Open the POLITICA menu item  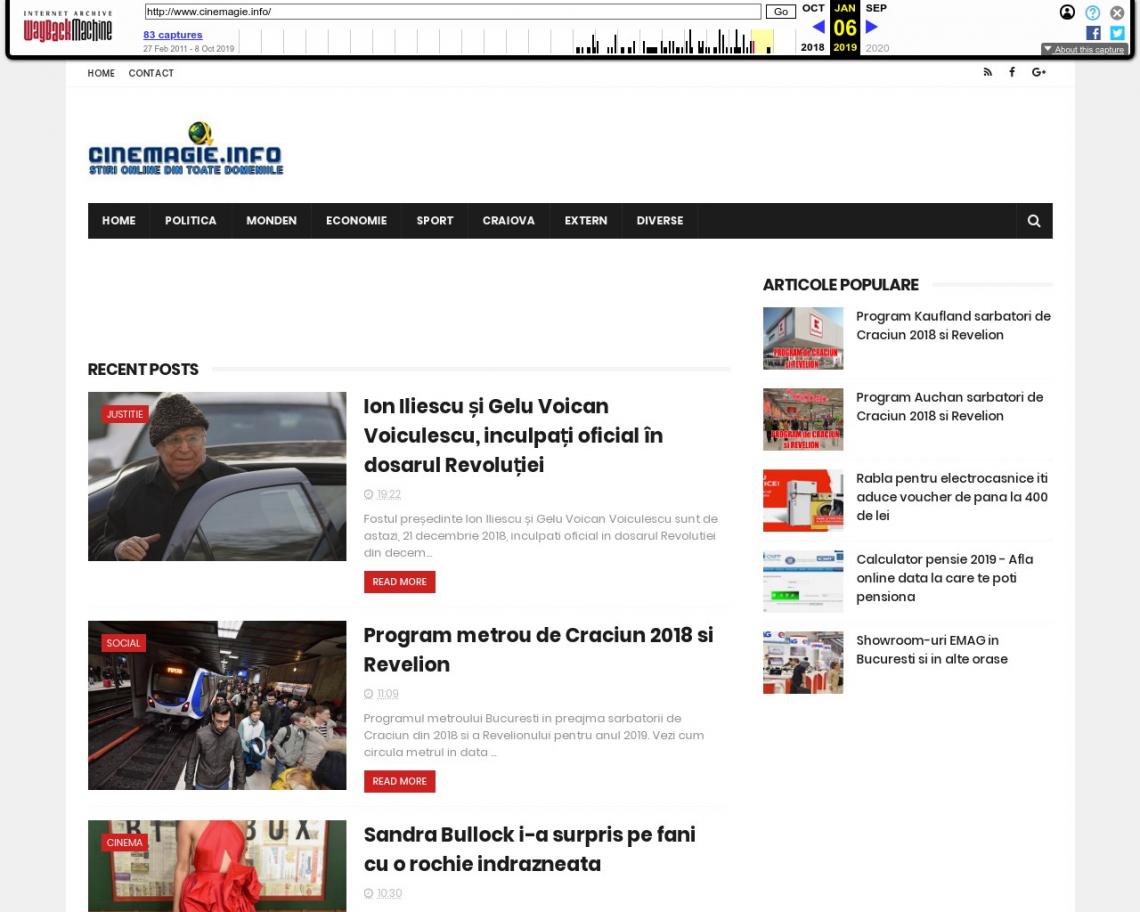tap(190, 221)
